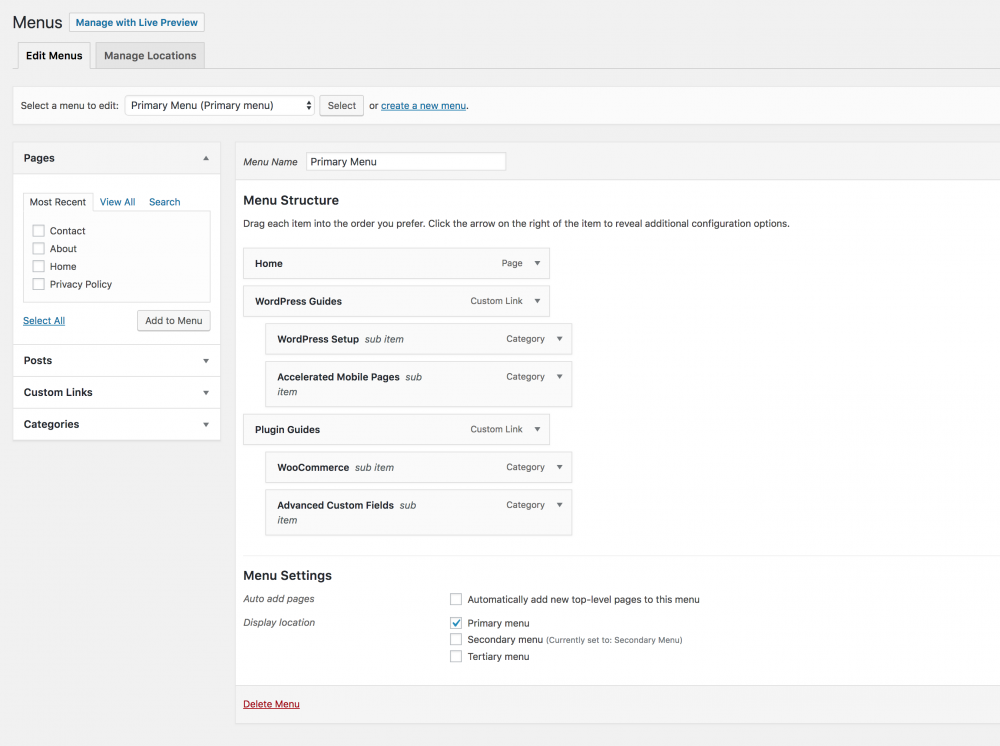Check the Tertiary menu display location
This screenshot has height=746, width=1000.
pos(456,657)
